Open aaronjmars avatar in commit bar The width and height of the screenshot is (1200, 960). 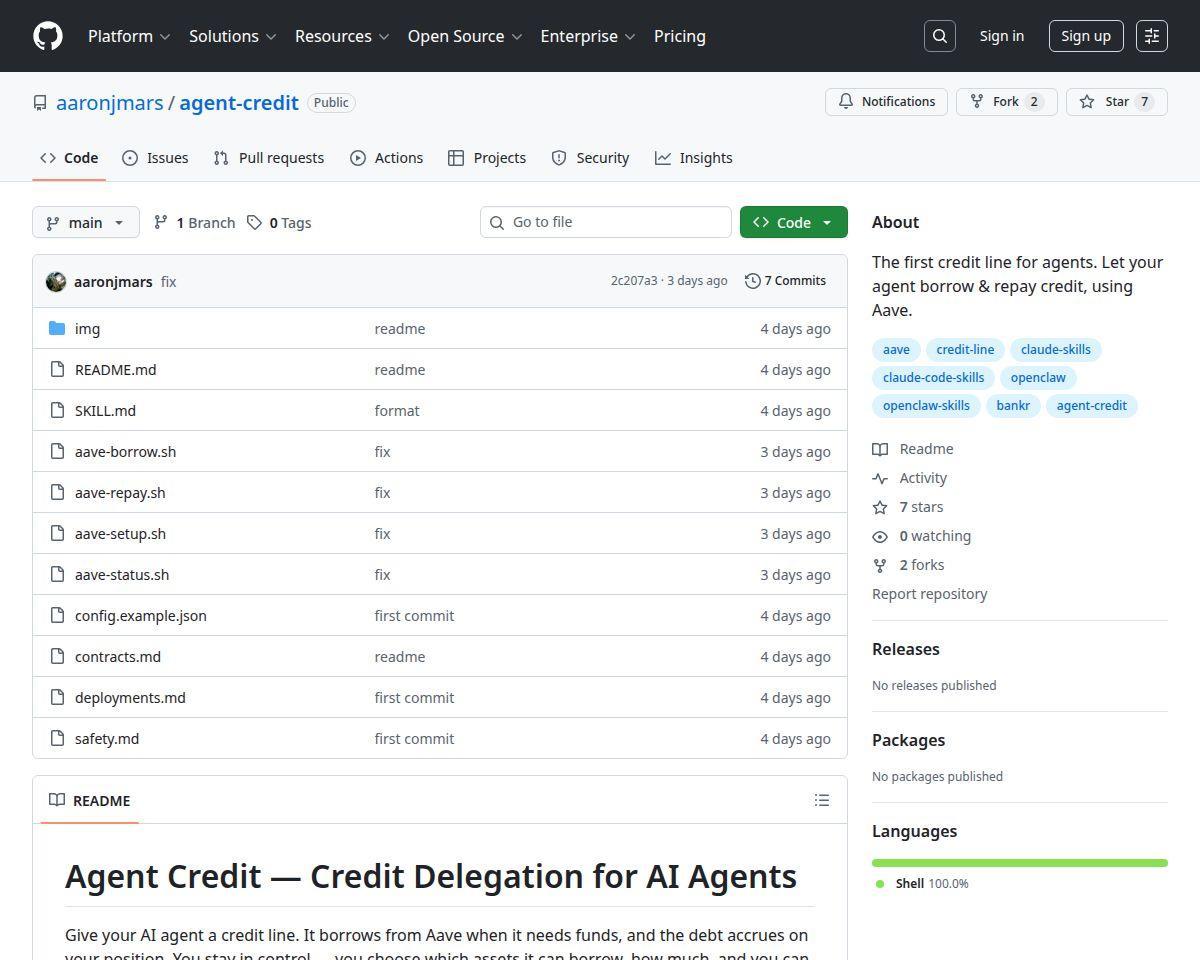pyautogui.click(x=56, y=282)
